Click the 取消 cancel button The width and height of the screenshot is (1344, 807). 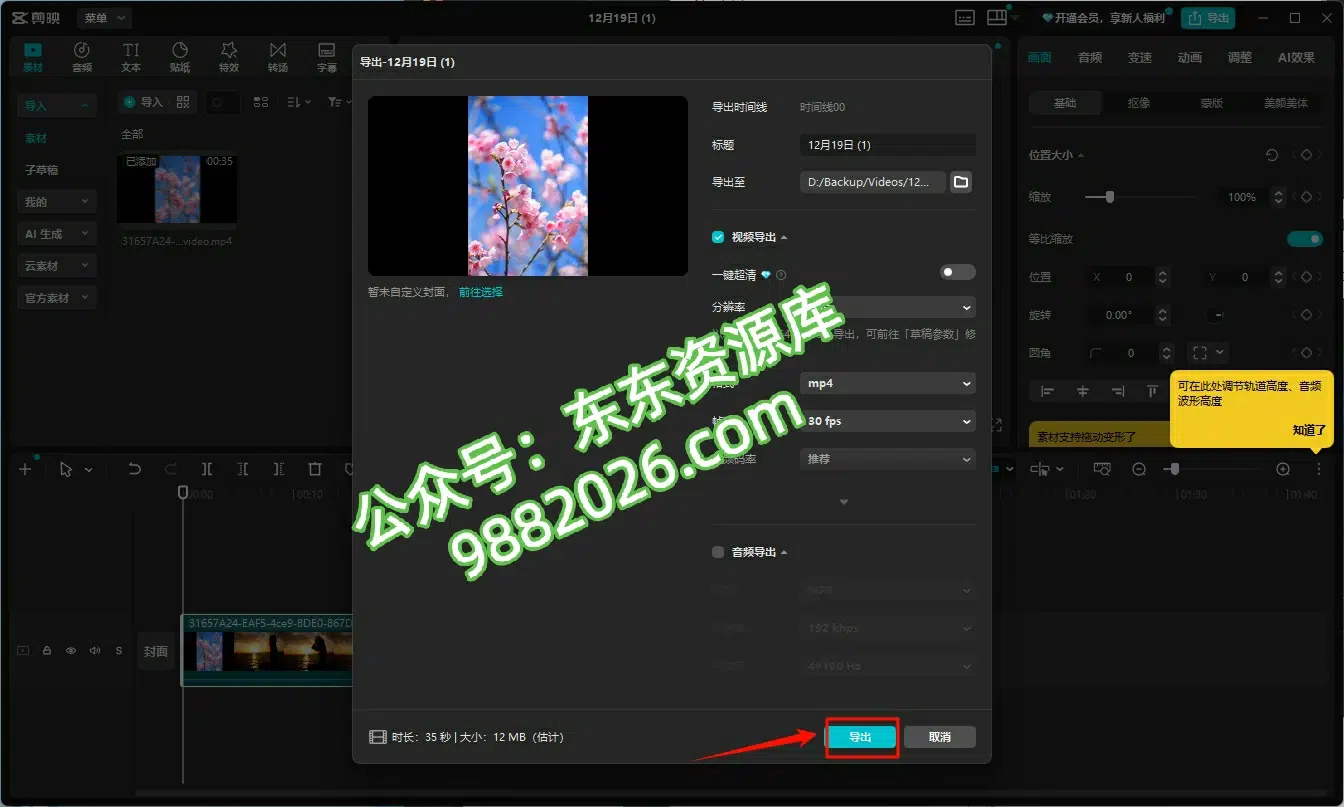pos(939,737)
